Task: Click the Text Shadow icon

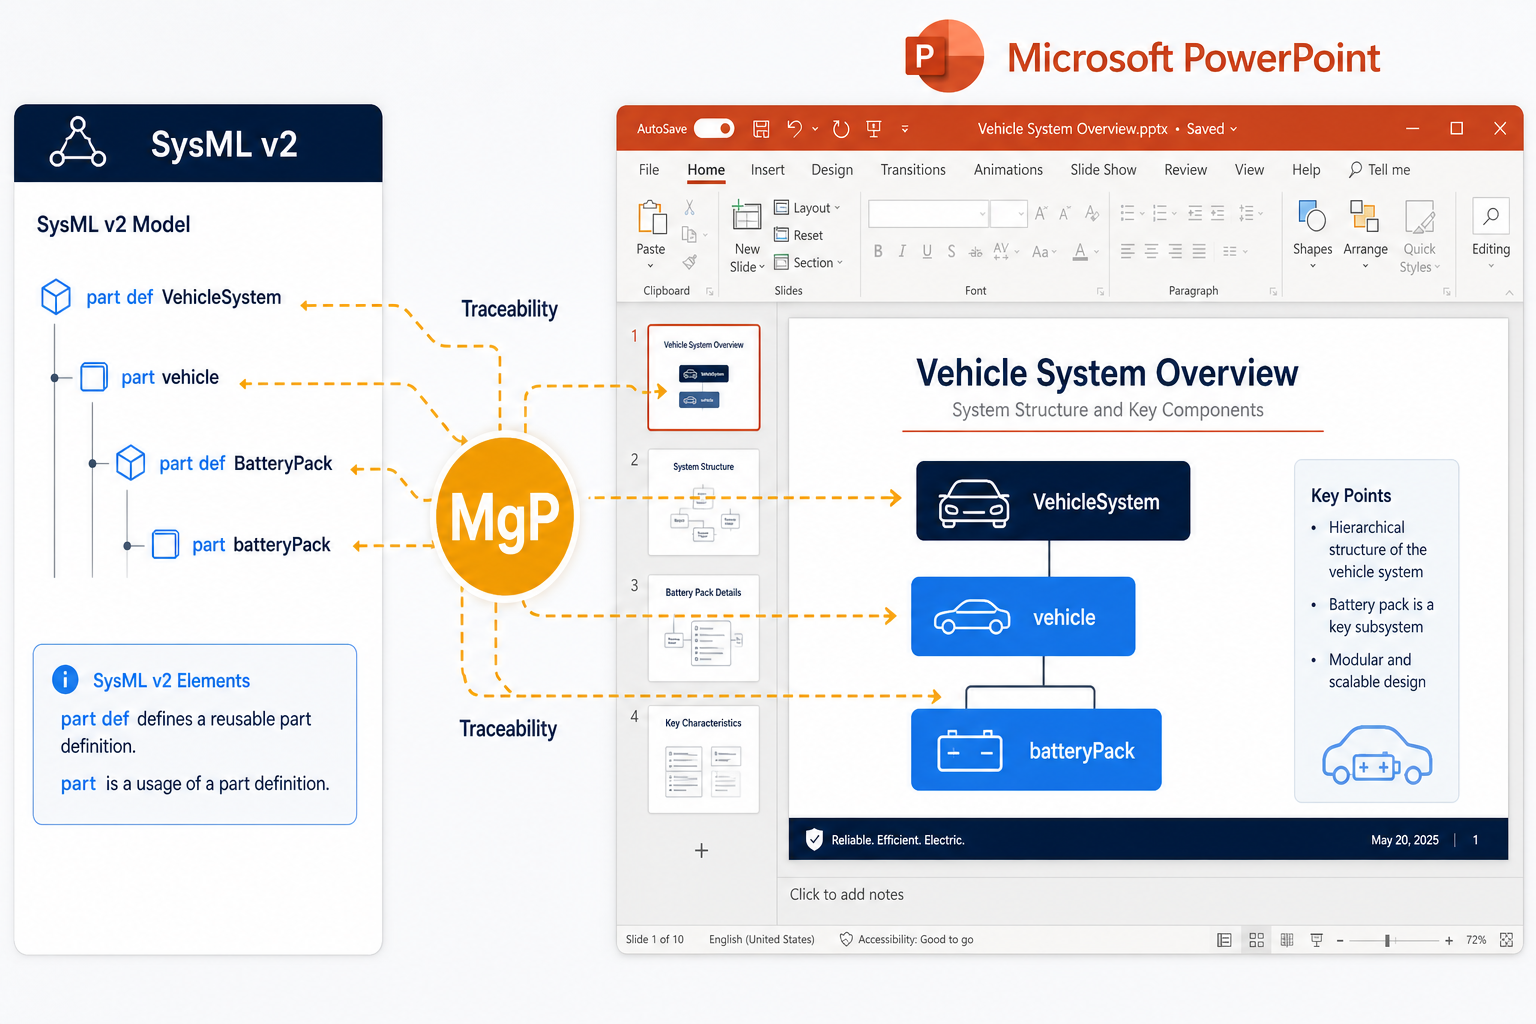Action: (951, 251)
